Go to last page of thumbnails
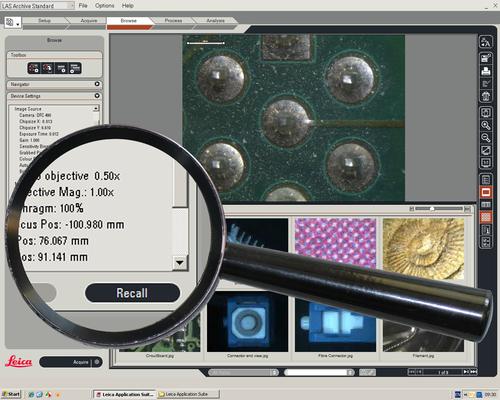This screenshot has height=400, width=500. tap(473, 372)
